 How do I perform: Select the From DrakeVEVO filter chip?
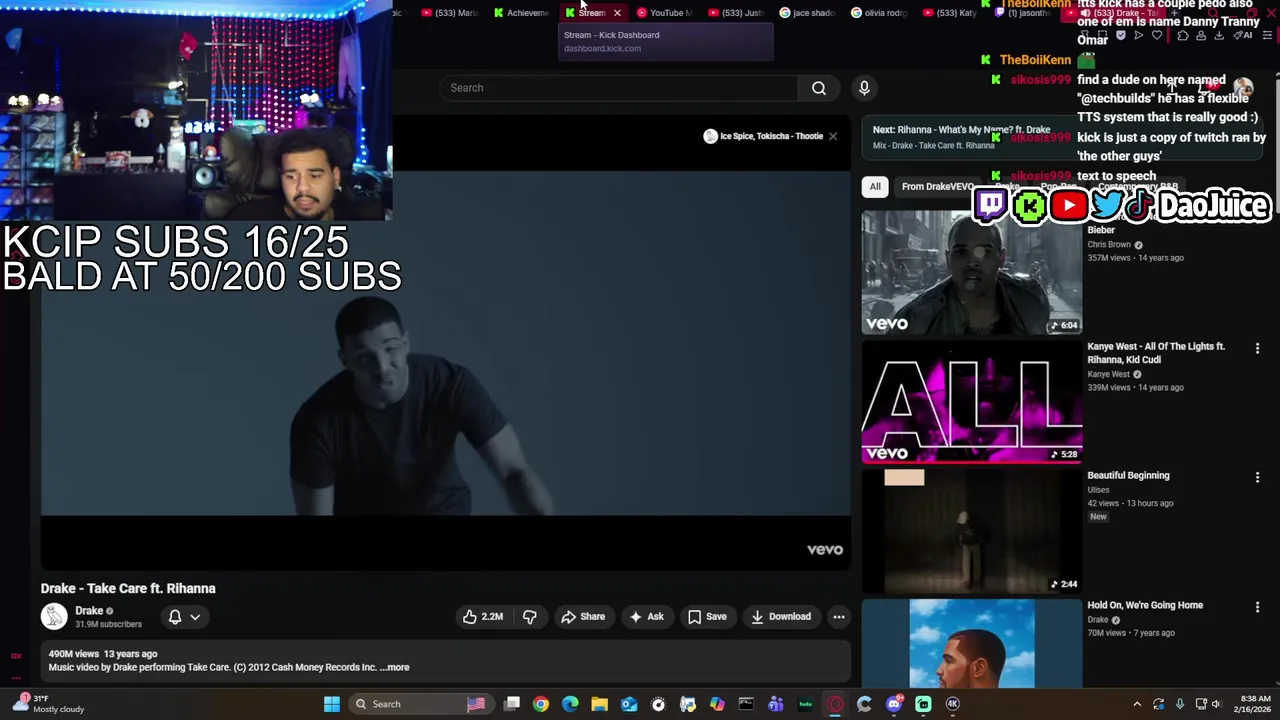pos(937,187)
